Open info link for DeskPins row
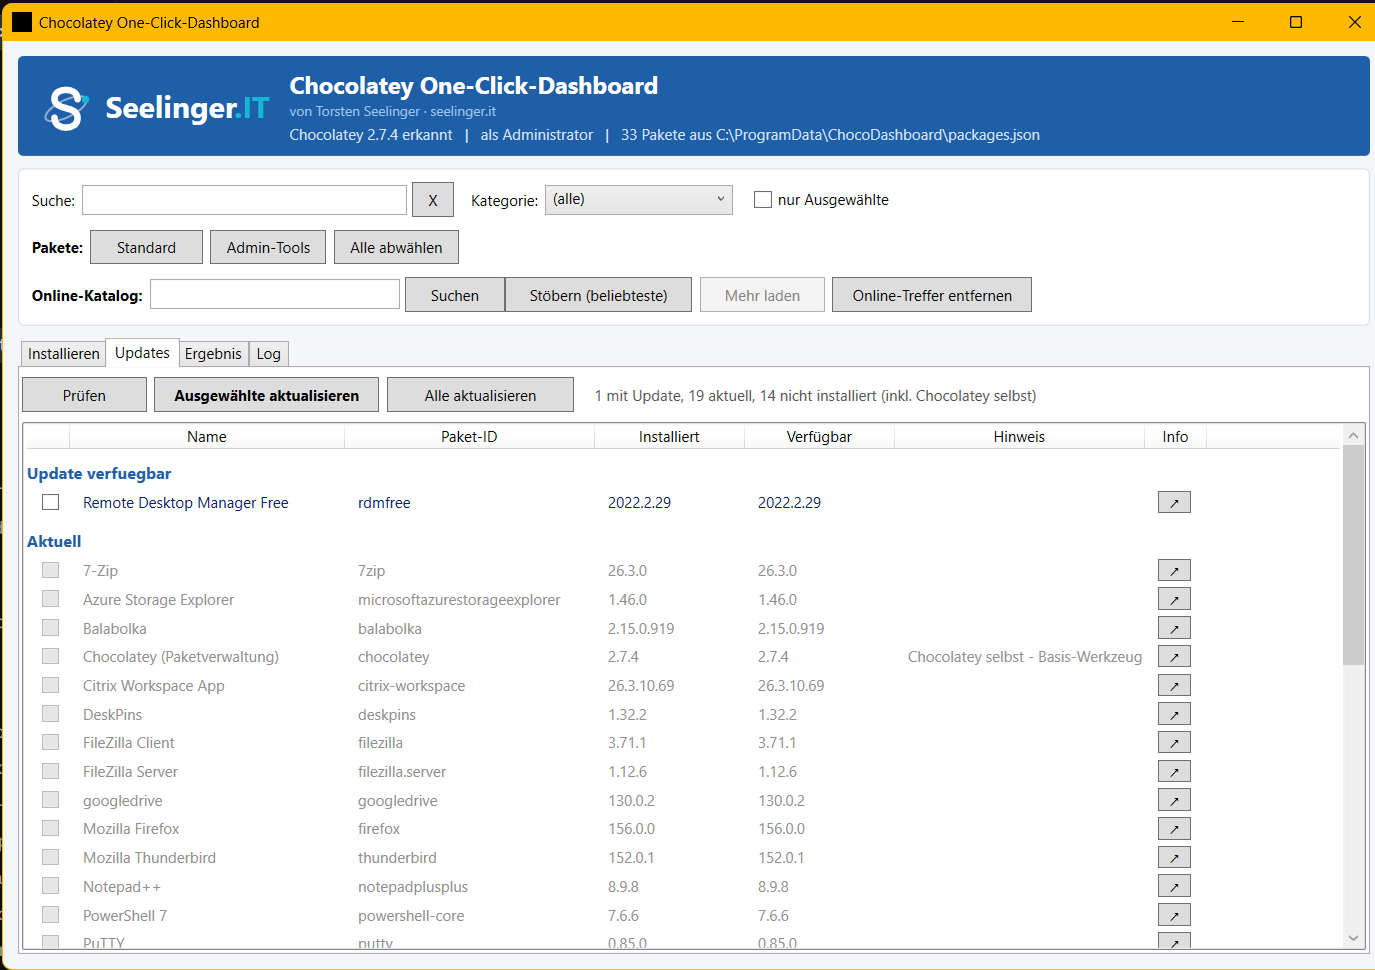 tap(1174, 715)
